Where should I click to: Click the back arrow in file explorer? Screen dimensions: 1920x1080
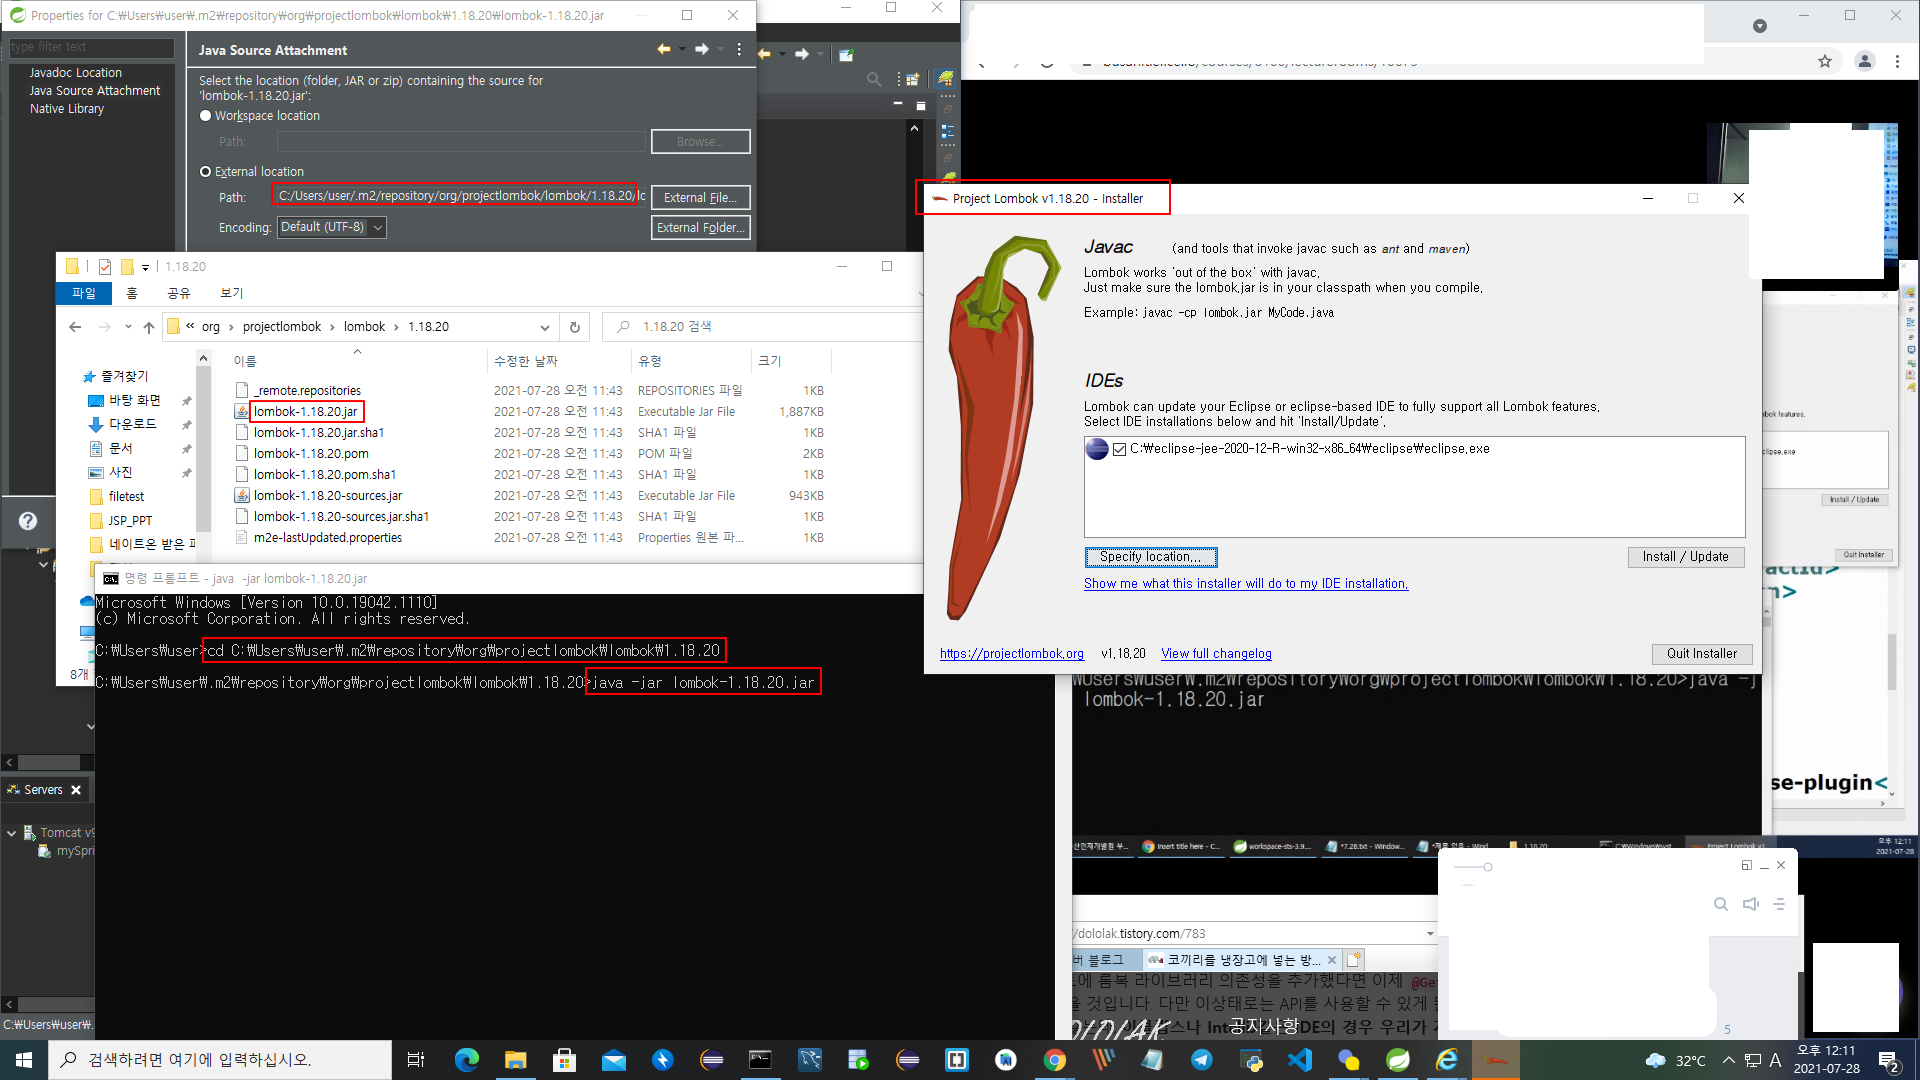pos(75,327)
